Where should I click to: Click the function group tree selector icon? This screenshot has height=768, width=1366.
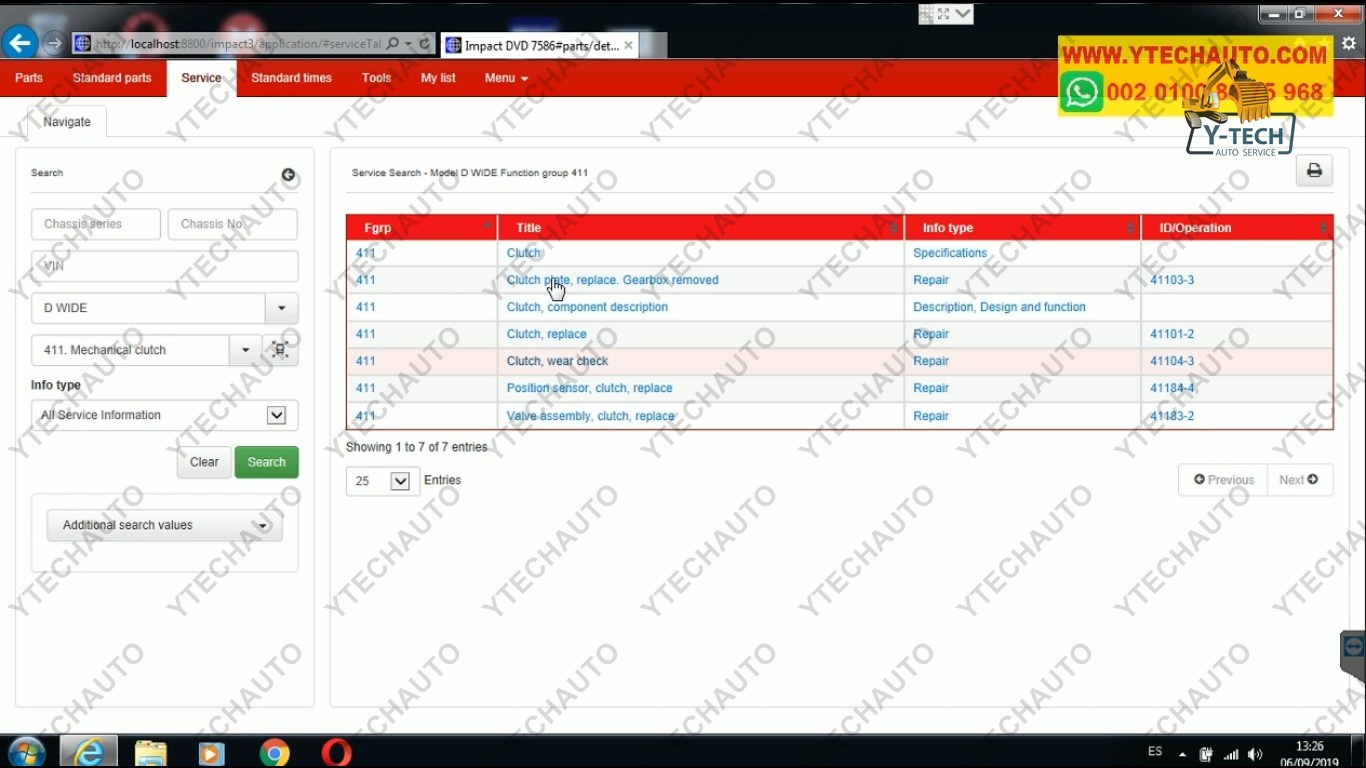click(x=280, y=350)
